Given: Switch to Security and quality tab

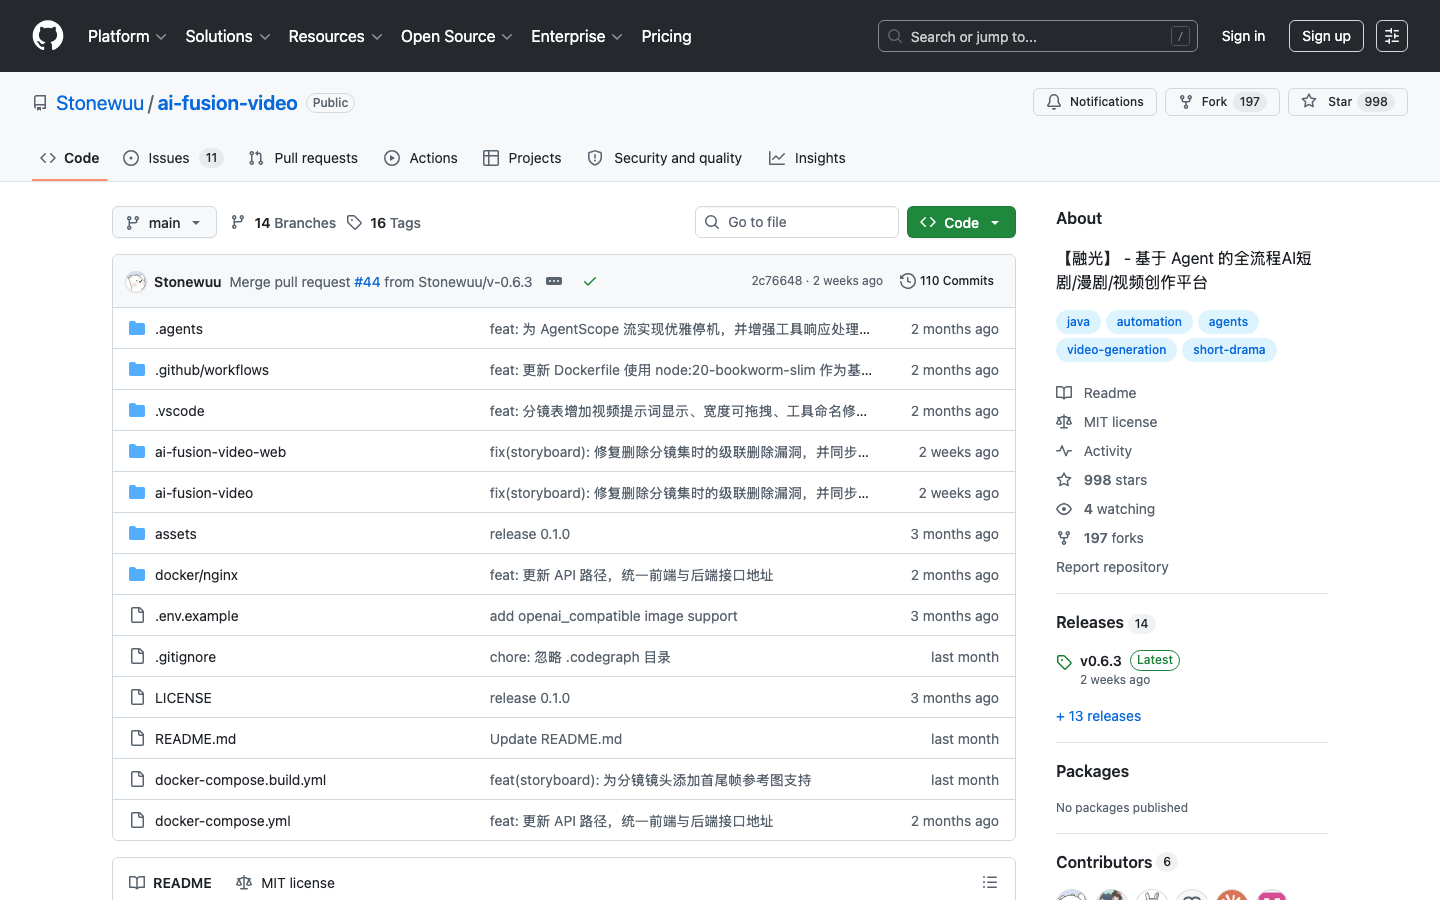Looking at the screenshot, I should tap(665, 158).
